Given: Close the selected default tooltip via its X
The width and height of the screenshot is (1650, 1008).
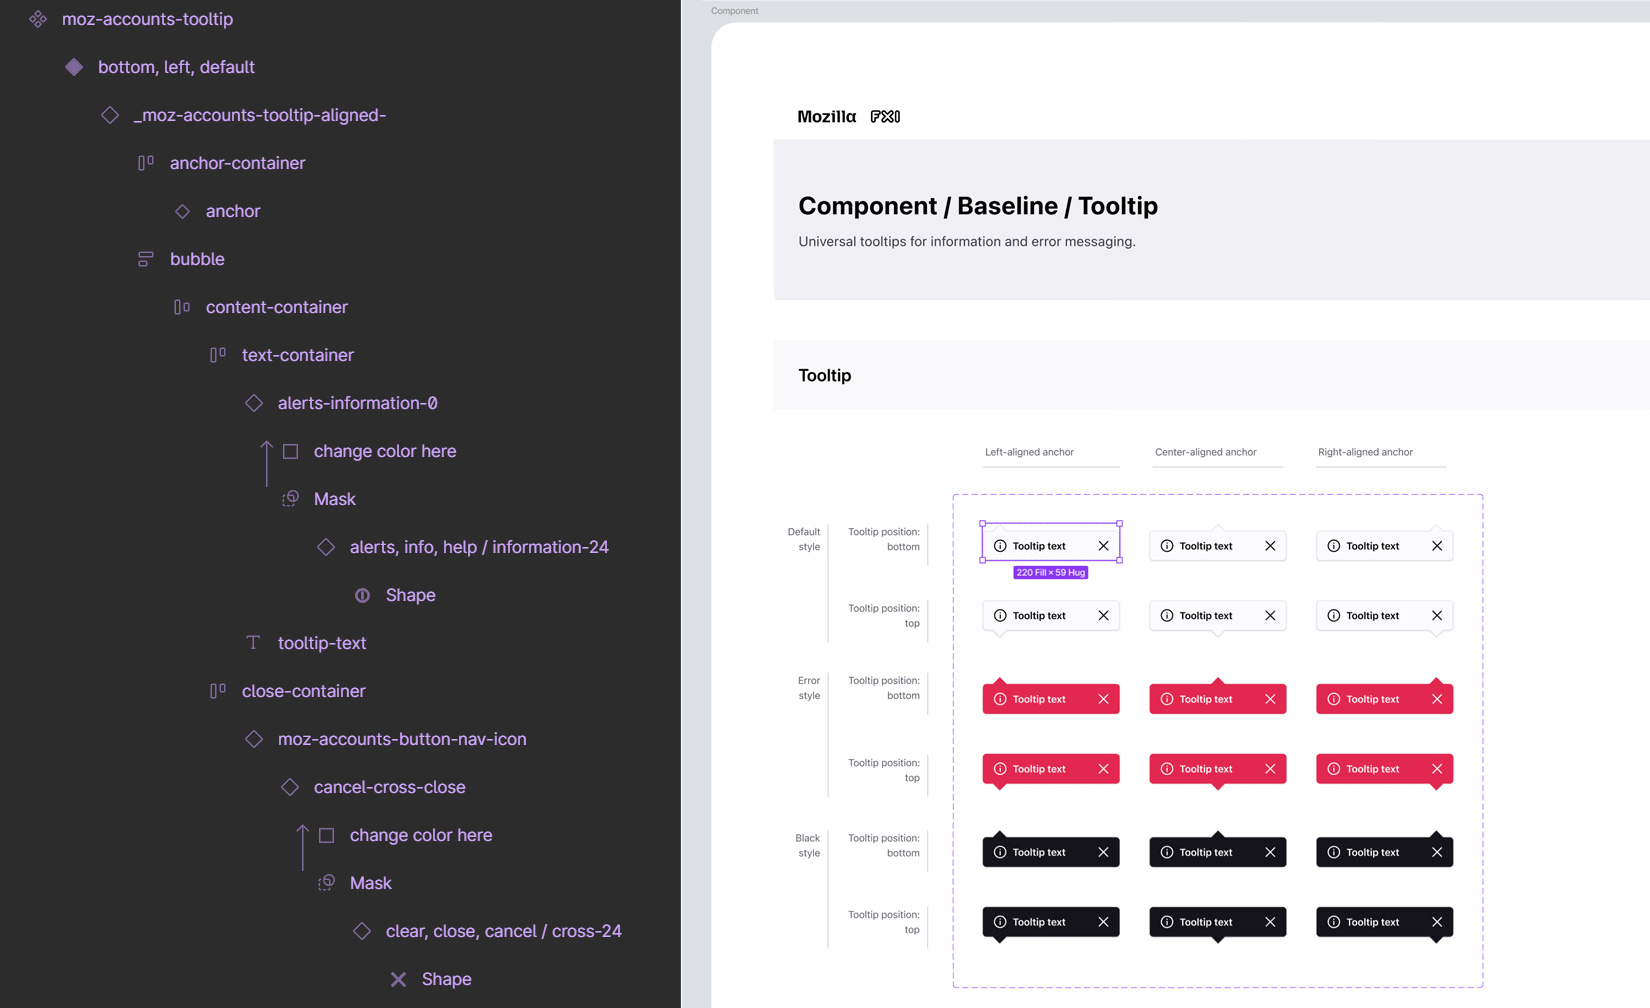Looking at the screenshot, I should [x=1103, y=546].
